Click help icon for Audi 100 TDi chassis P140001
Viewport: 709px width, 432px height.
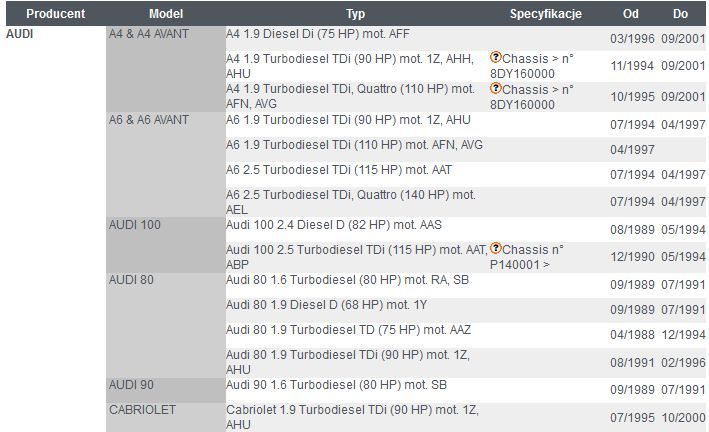tap(496, 248)
